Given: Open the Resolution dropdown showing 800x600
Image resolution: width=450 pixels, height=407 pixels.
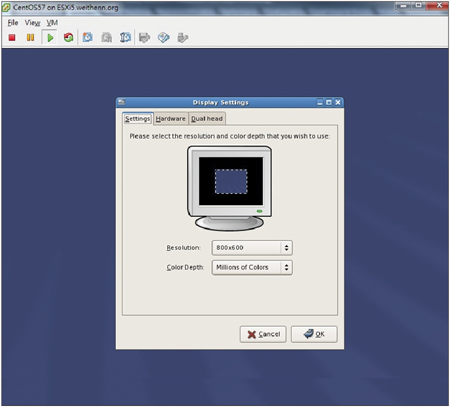Looking at the screenshot, I should (252, 248).
